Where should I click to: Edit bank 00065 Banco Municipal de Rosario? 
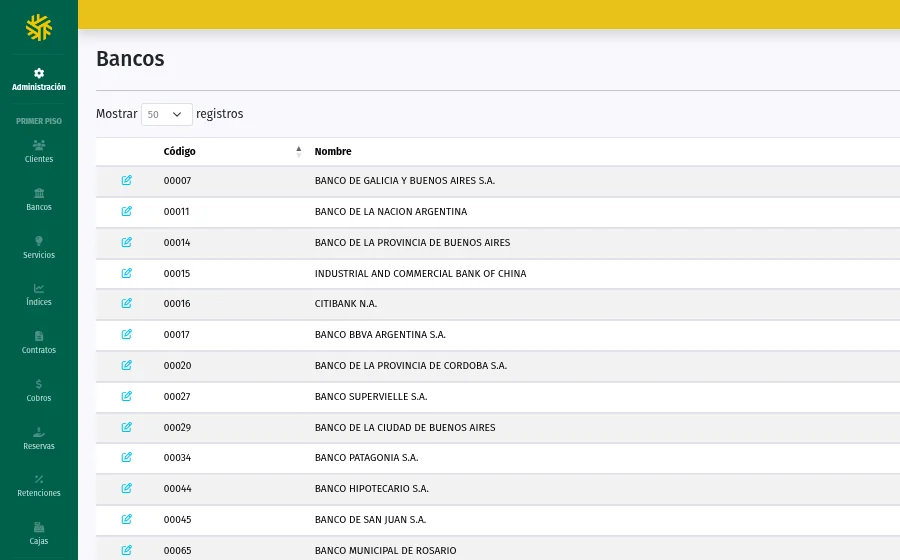coord(127,550)
